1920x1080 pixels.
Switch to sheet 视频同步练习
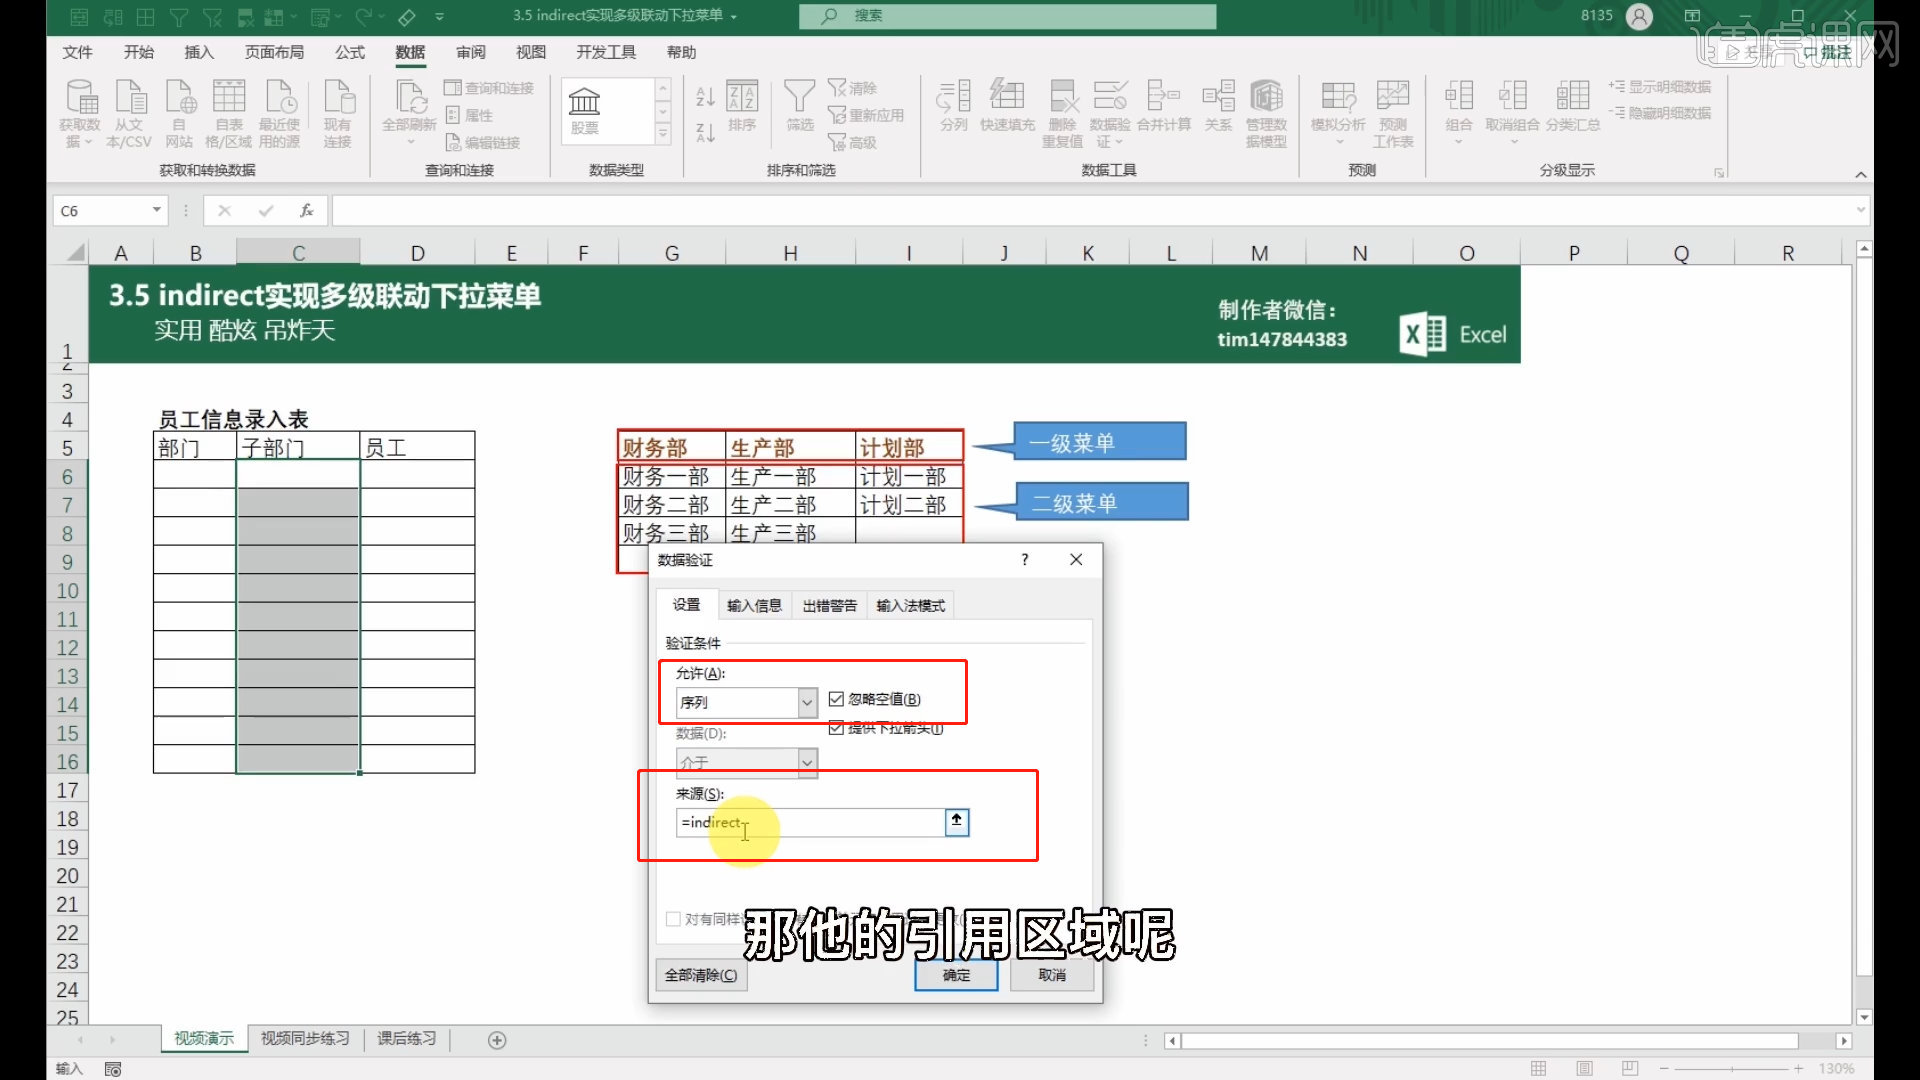point(305,1039)
